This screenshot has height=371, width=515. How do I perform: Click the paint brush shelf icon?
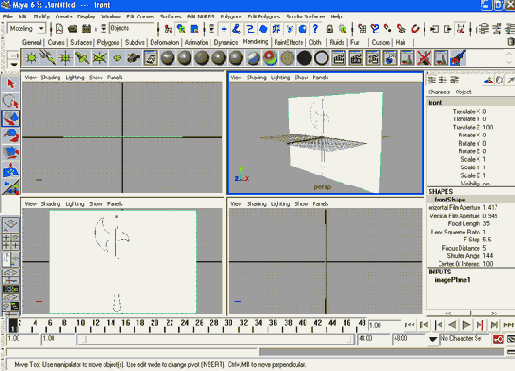tap(458, 58)
